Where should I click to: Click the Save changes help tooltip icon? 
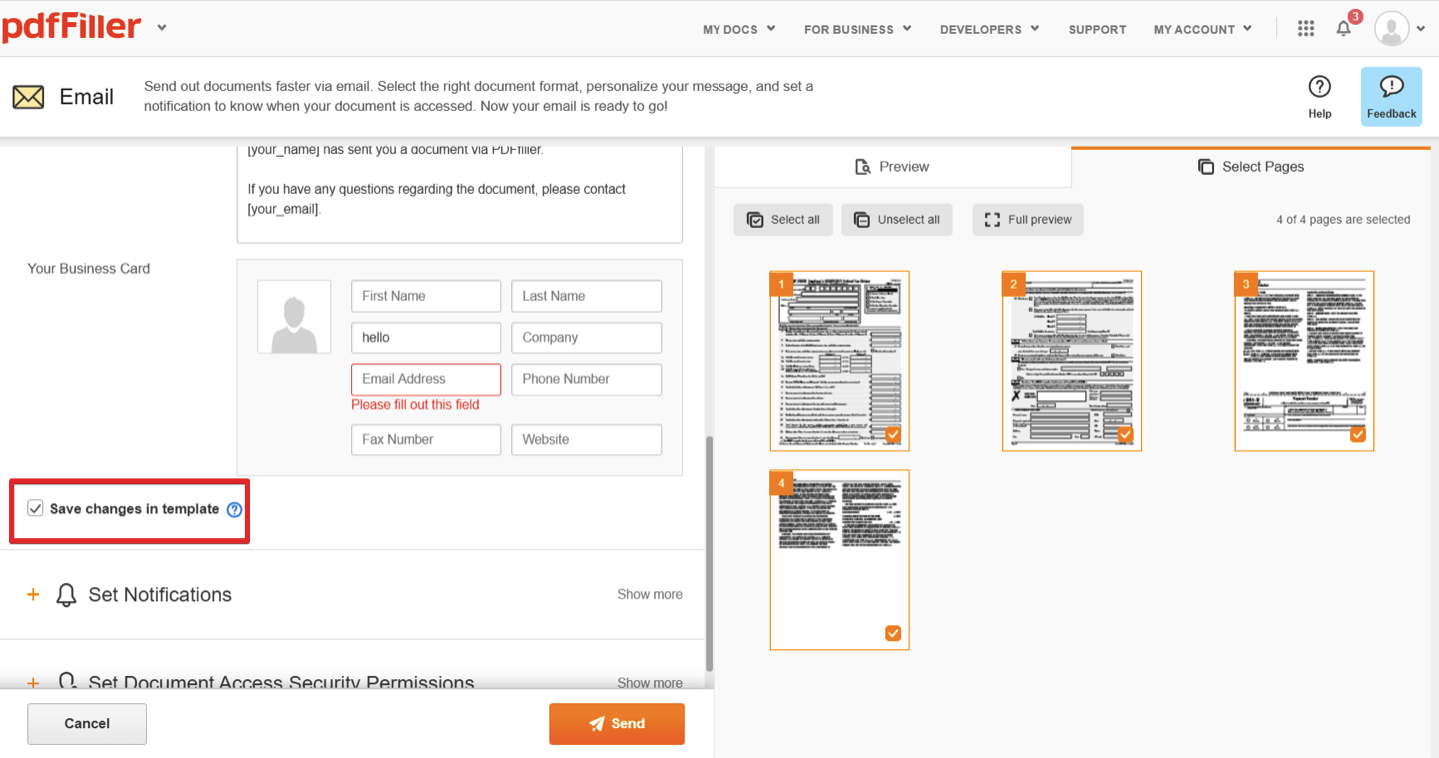pyautogui.click(x=234, y=510)
